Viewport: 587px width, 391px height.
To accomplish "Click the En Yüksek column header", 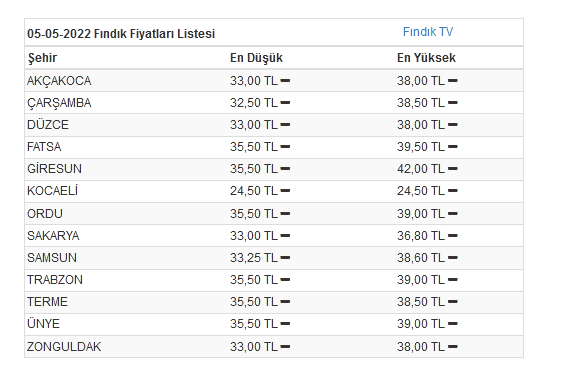I will (426, 58).
